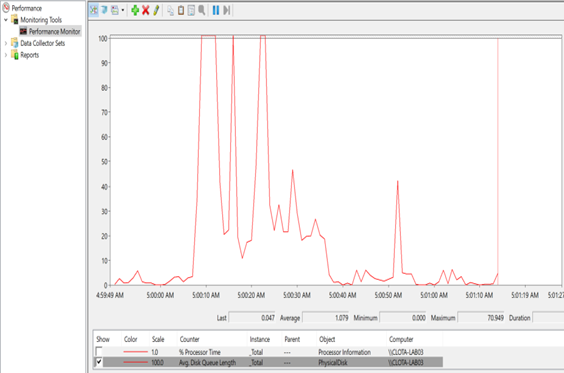This screenshot has height=373, width=564.
Task: Expand the Data Collector Sets node
Action: point(5,43)
